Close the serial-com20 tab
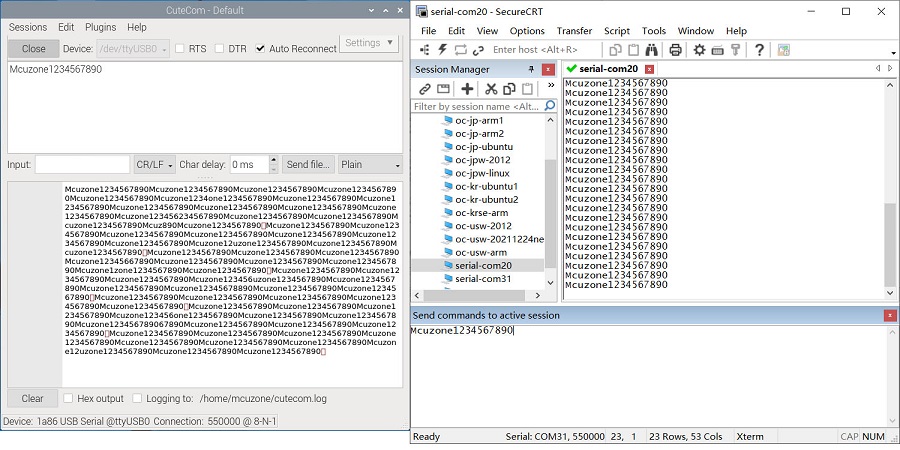 (x=649, y=69)
